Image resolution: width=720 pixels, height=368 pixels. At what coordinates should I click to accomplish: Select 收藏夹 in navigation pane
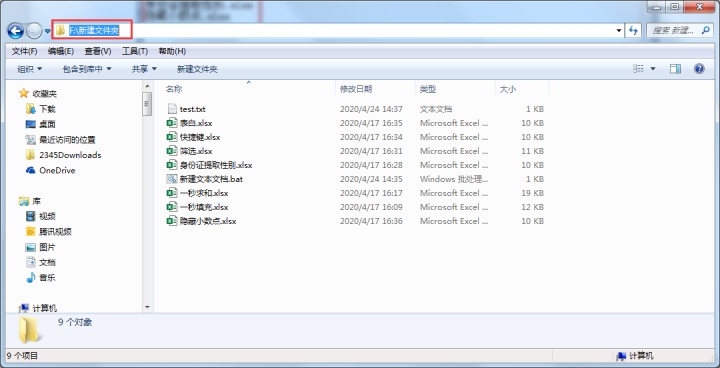(x=45, y=94)
